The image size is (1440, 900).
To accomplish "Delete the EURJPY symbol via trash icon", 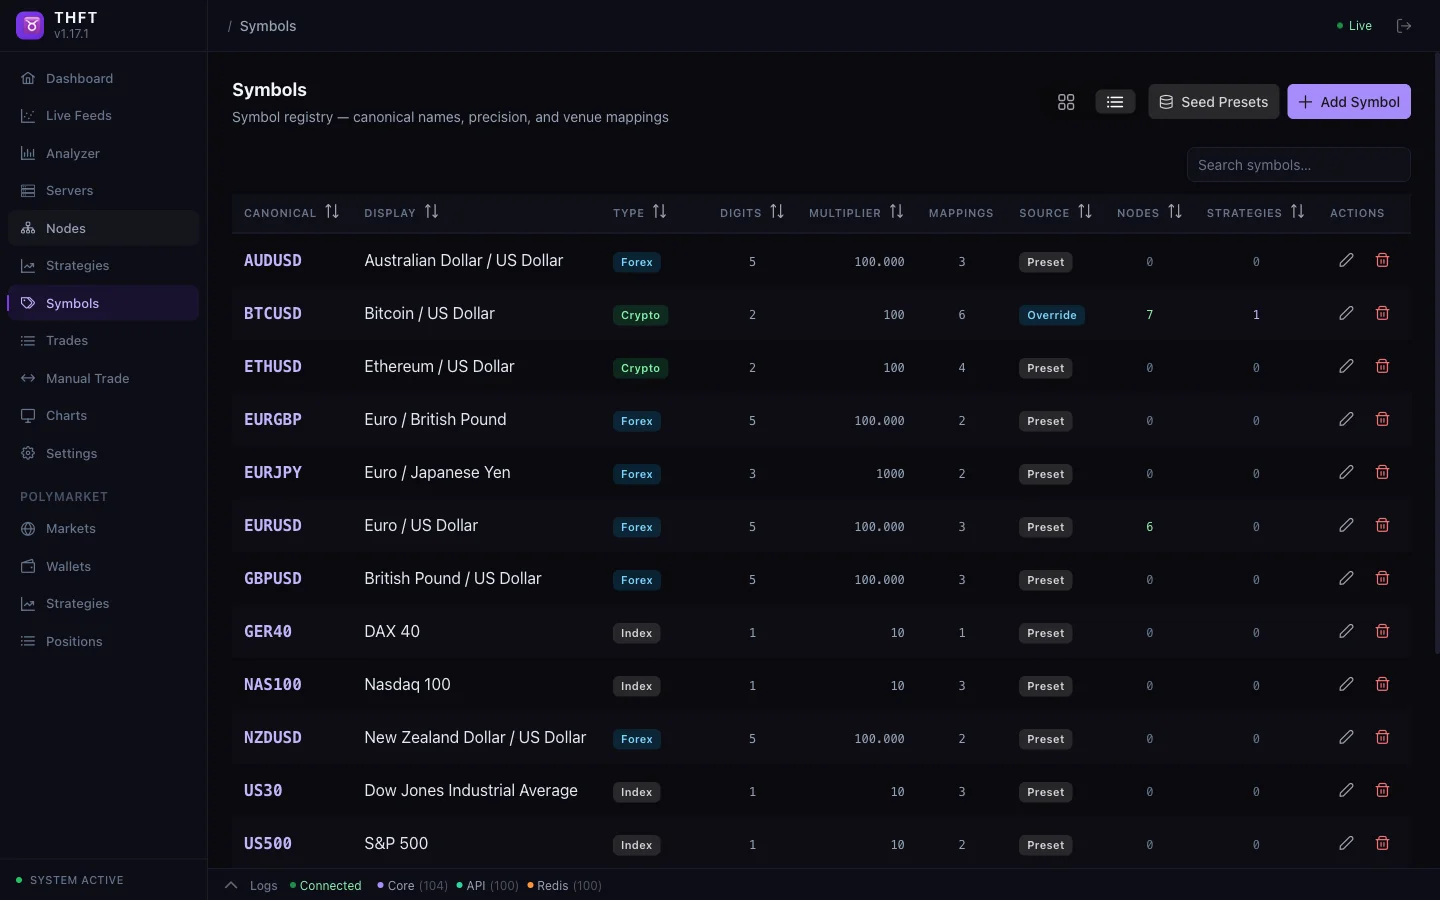I will (1382, 472).
